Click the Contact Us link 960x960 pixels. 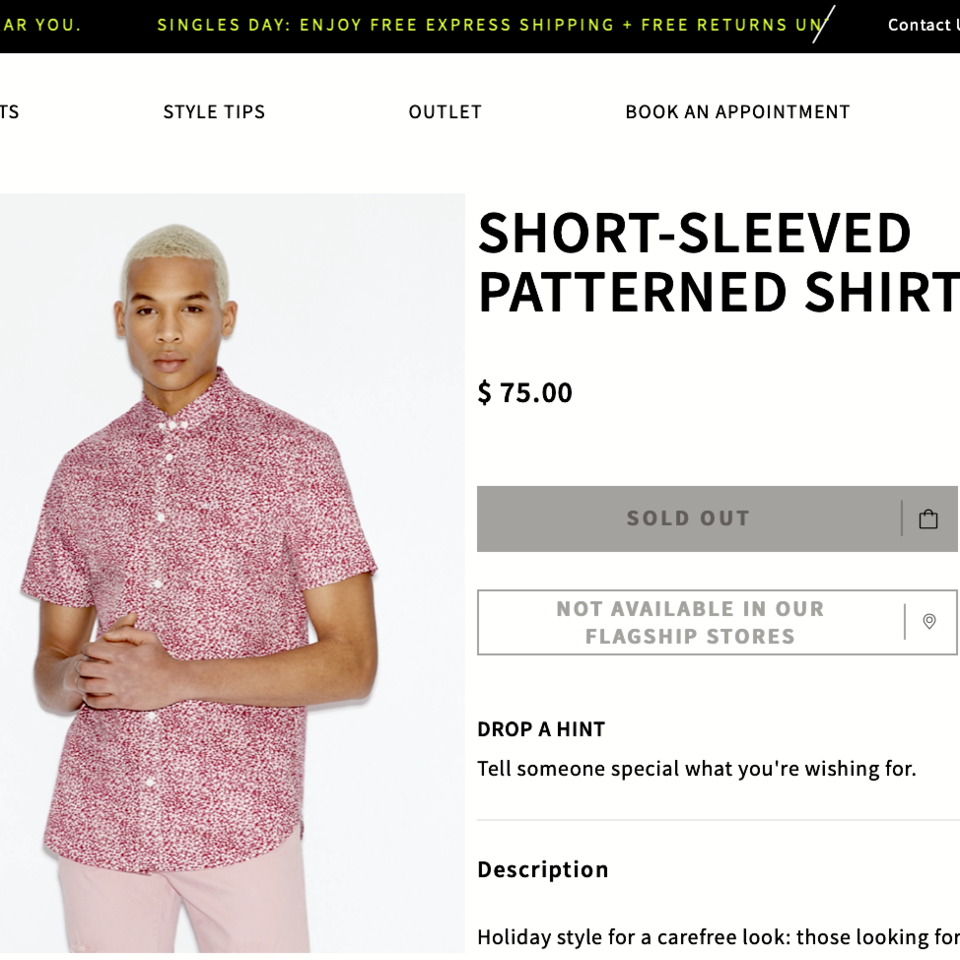[922, 25]
